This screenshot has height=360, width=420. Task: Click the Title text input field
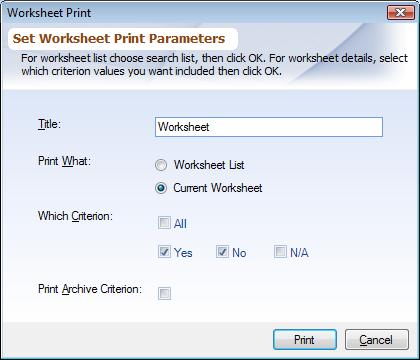pyautogui.click(x=269, y=127)
